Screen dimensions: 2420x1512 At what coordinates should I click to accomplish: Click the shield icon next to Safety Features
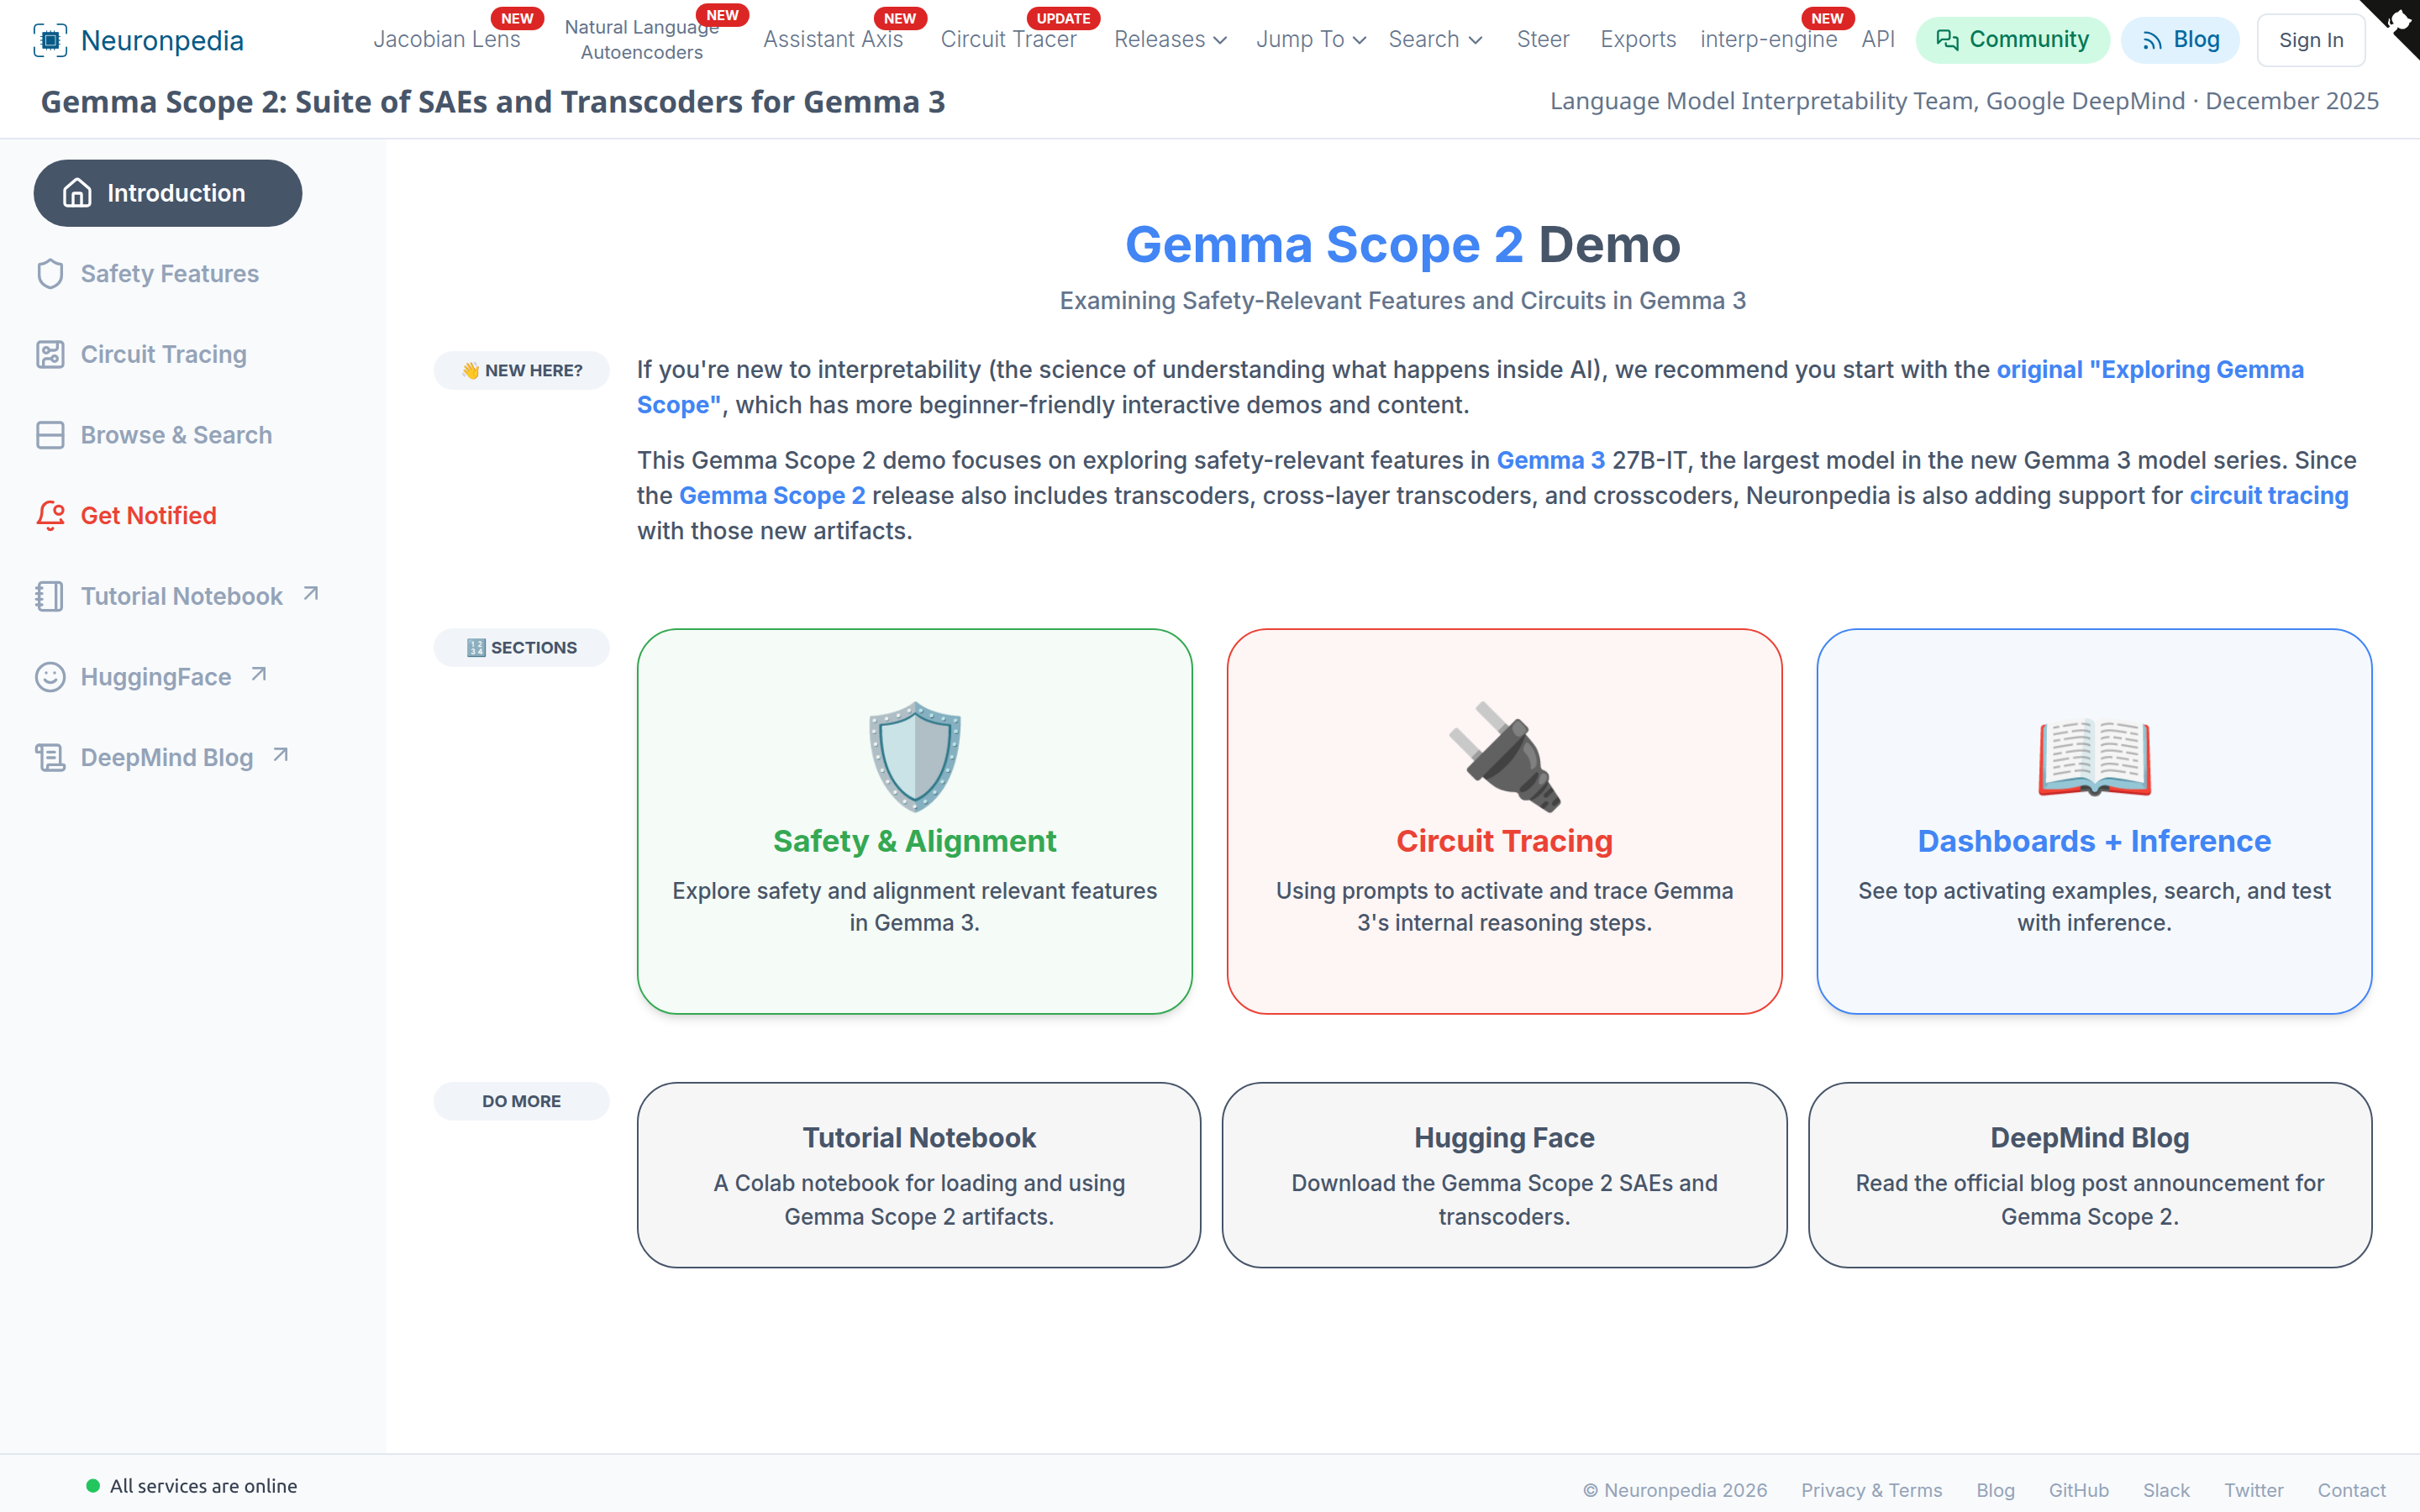coord(50,274)
